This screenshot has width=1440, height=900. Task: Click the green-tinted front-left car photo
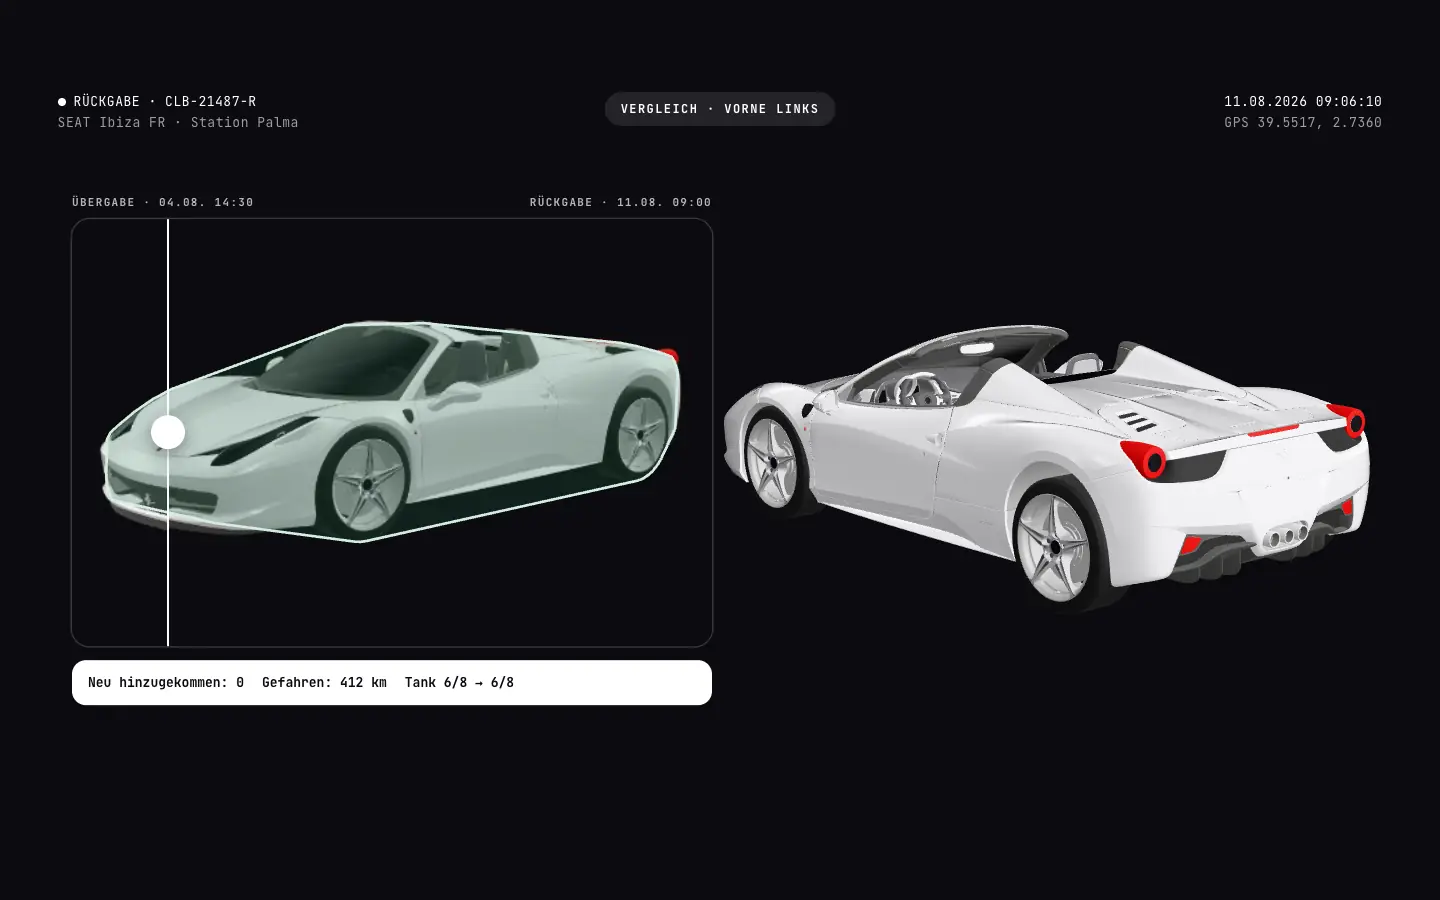coord(391,432)
